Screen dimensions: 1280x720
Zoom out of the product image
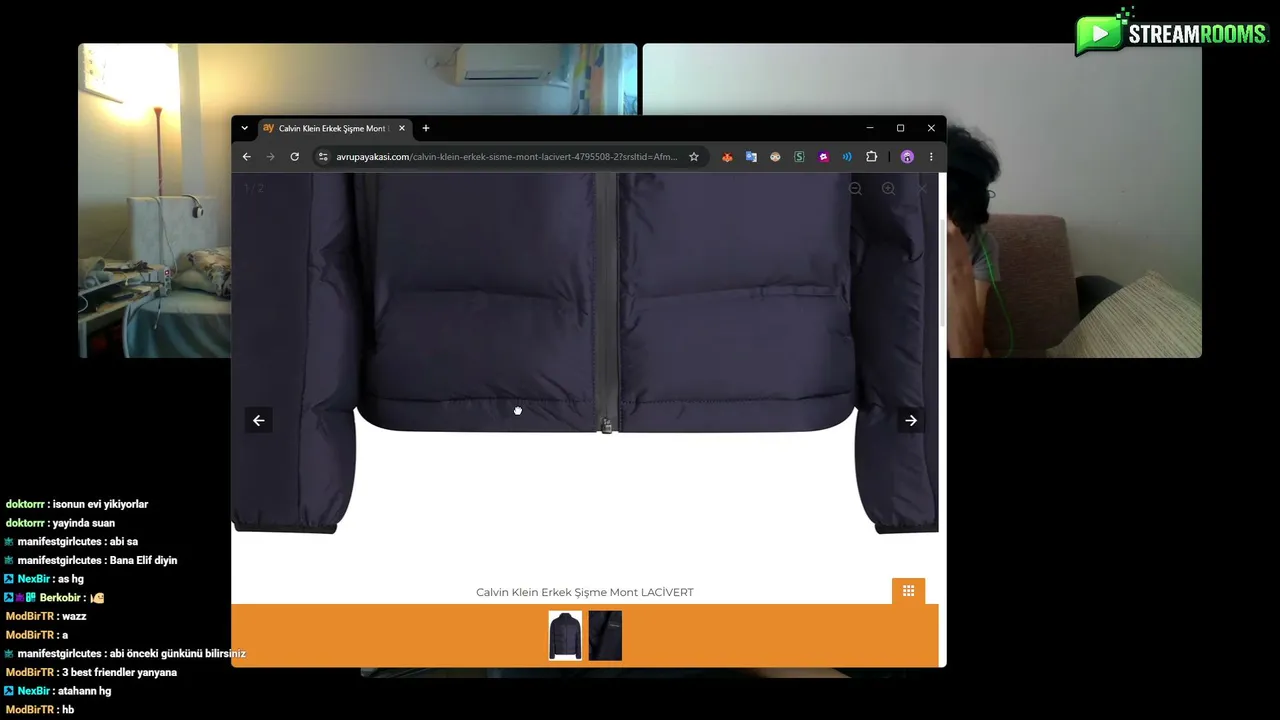856,189
